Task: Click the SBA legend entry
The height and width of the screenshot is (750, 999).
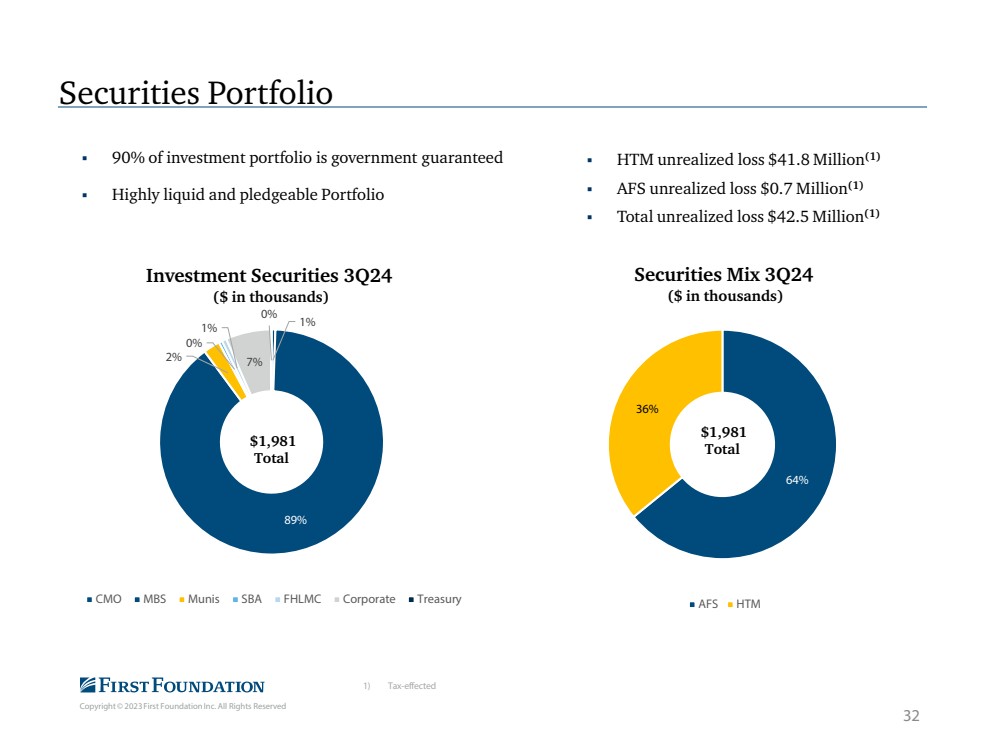Action: coord(247,599)
